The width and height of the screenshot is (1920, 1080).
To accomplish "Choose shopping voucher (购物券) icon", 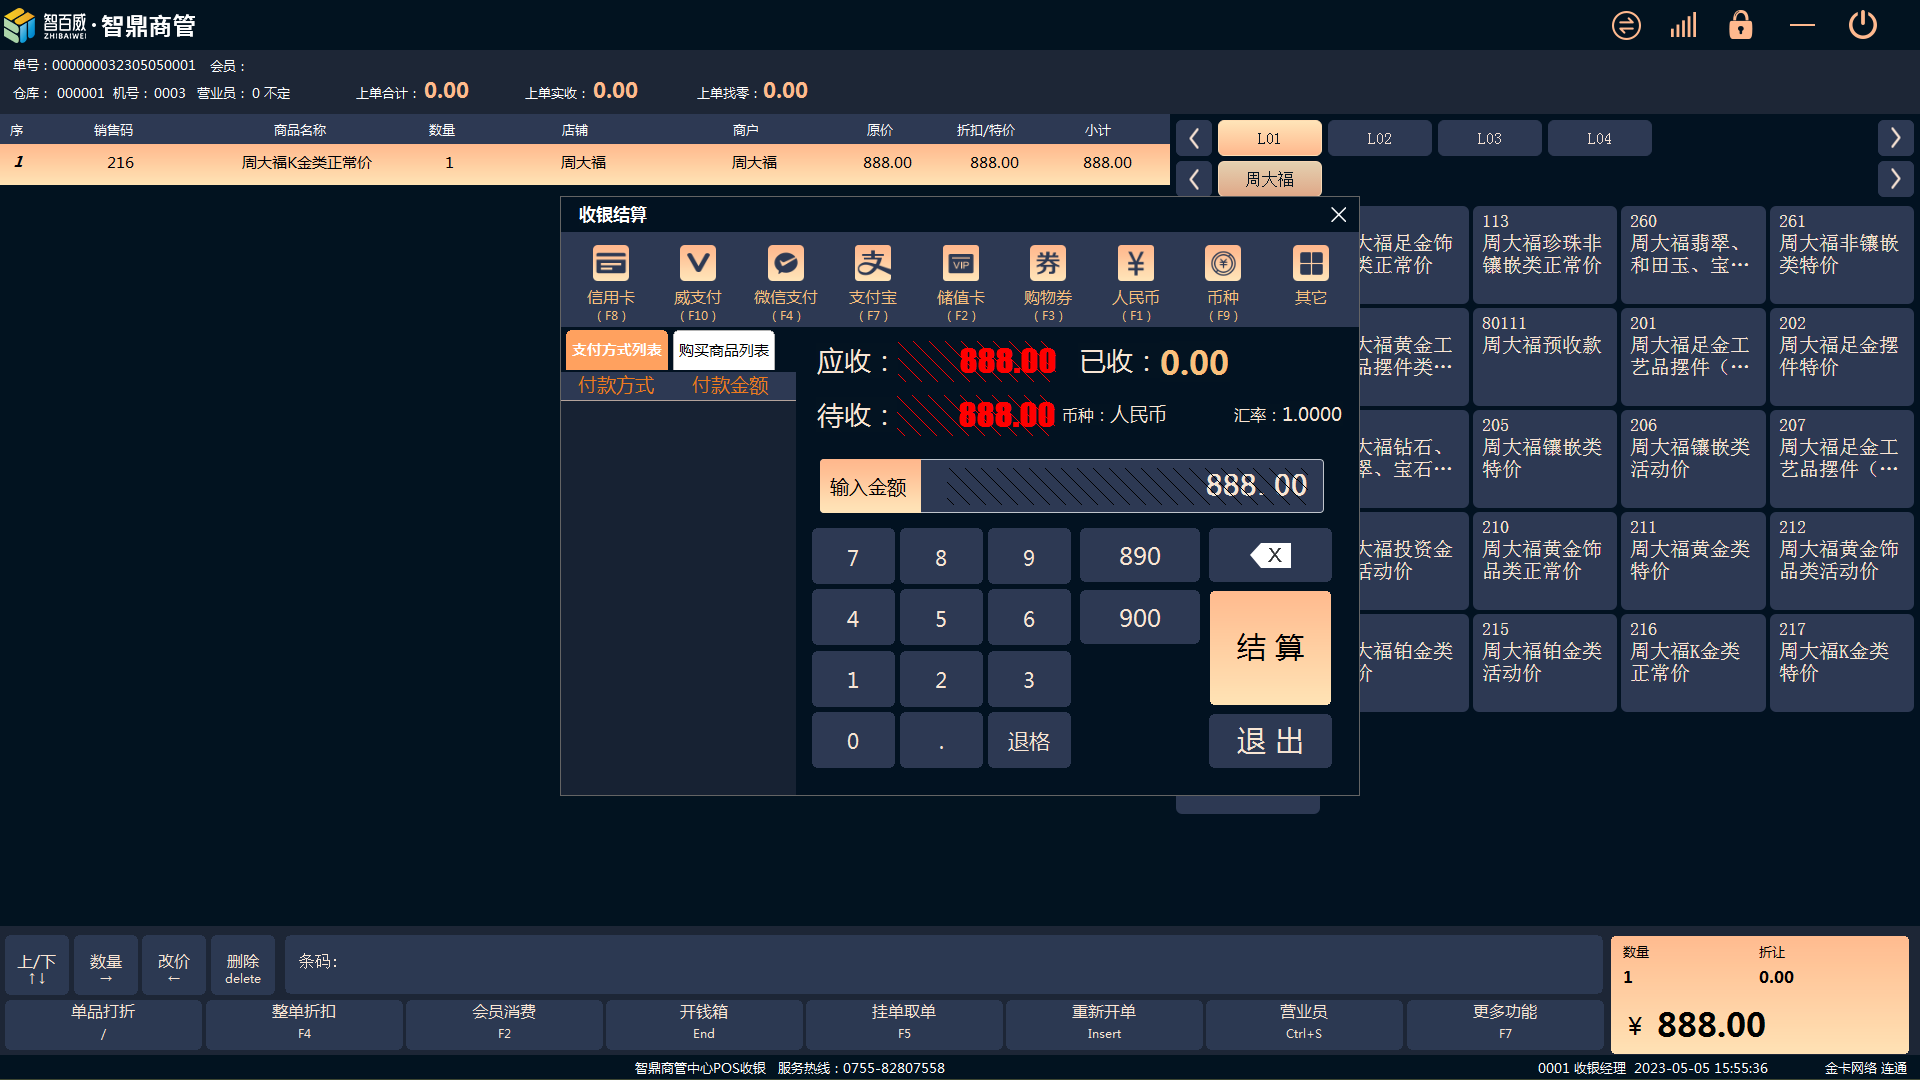I will tap(1047, 265).
